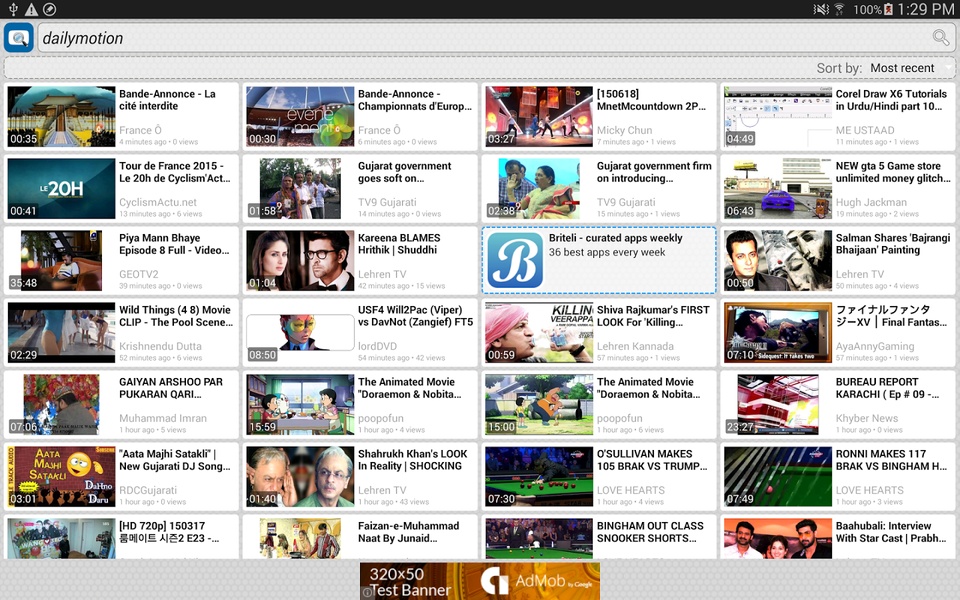The width and height of the screenshot is (960, 600).
Task: Open Doraemon & Nobita 15:00 thumbnail
Action: click(539, 404)
